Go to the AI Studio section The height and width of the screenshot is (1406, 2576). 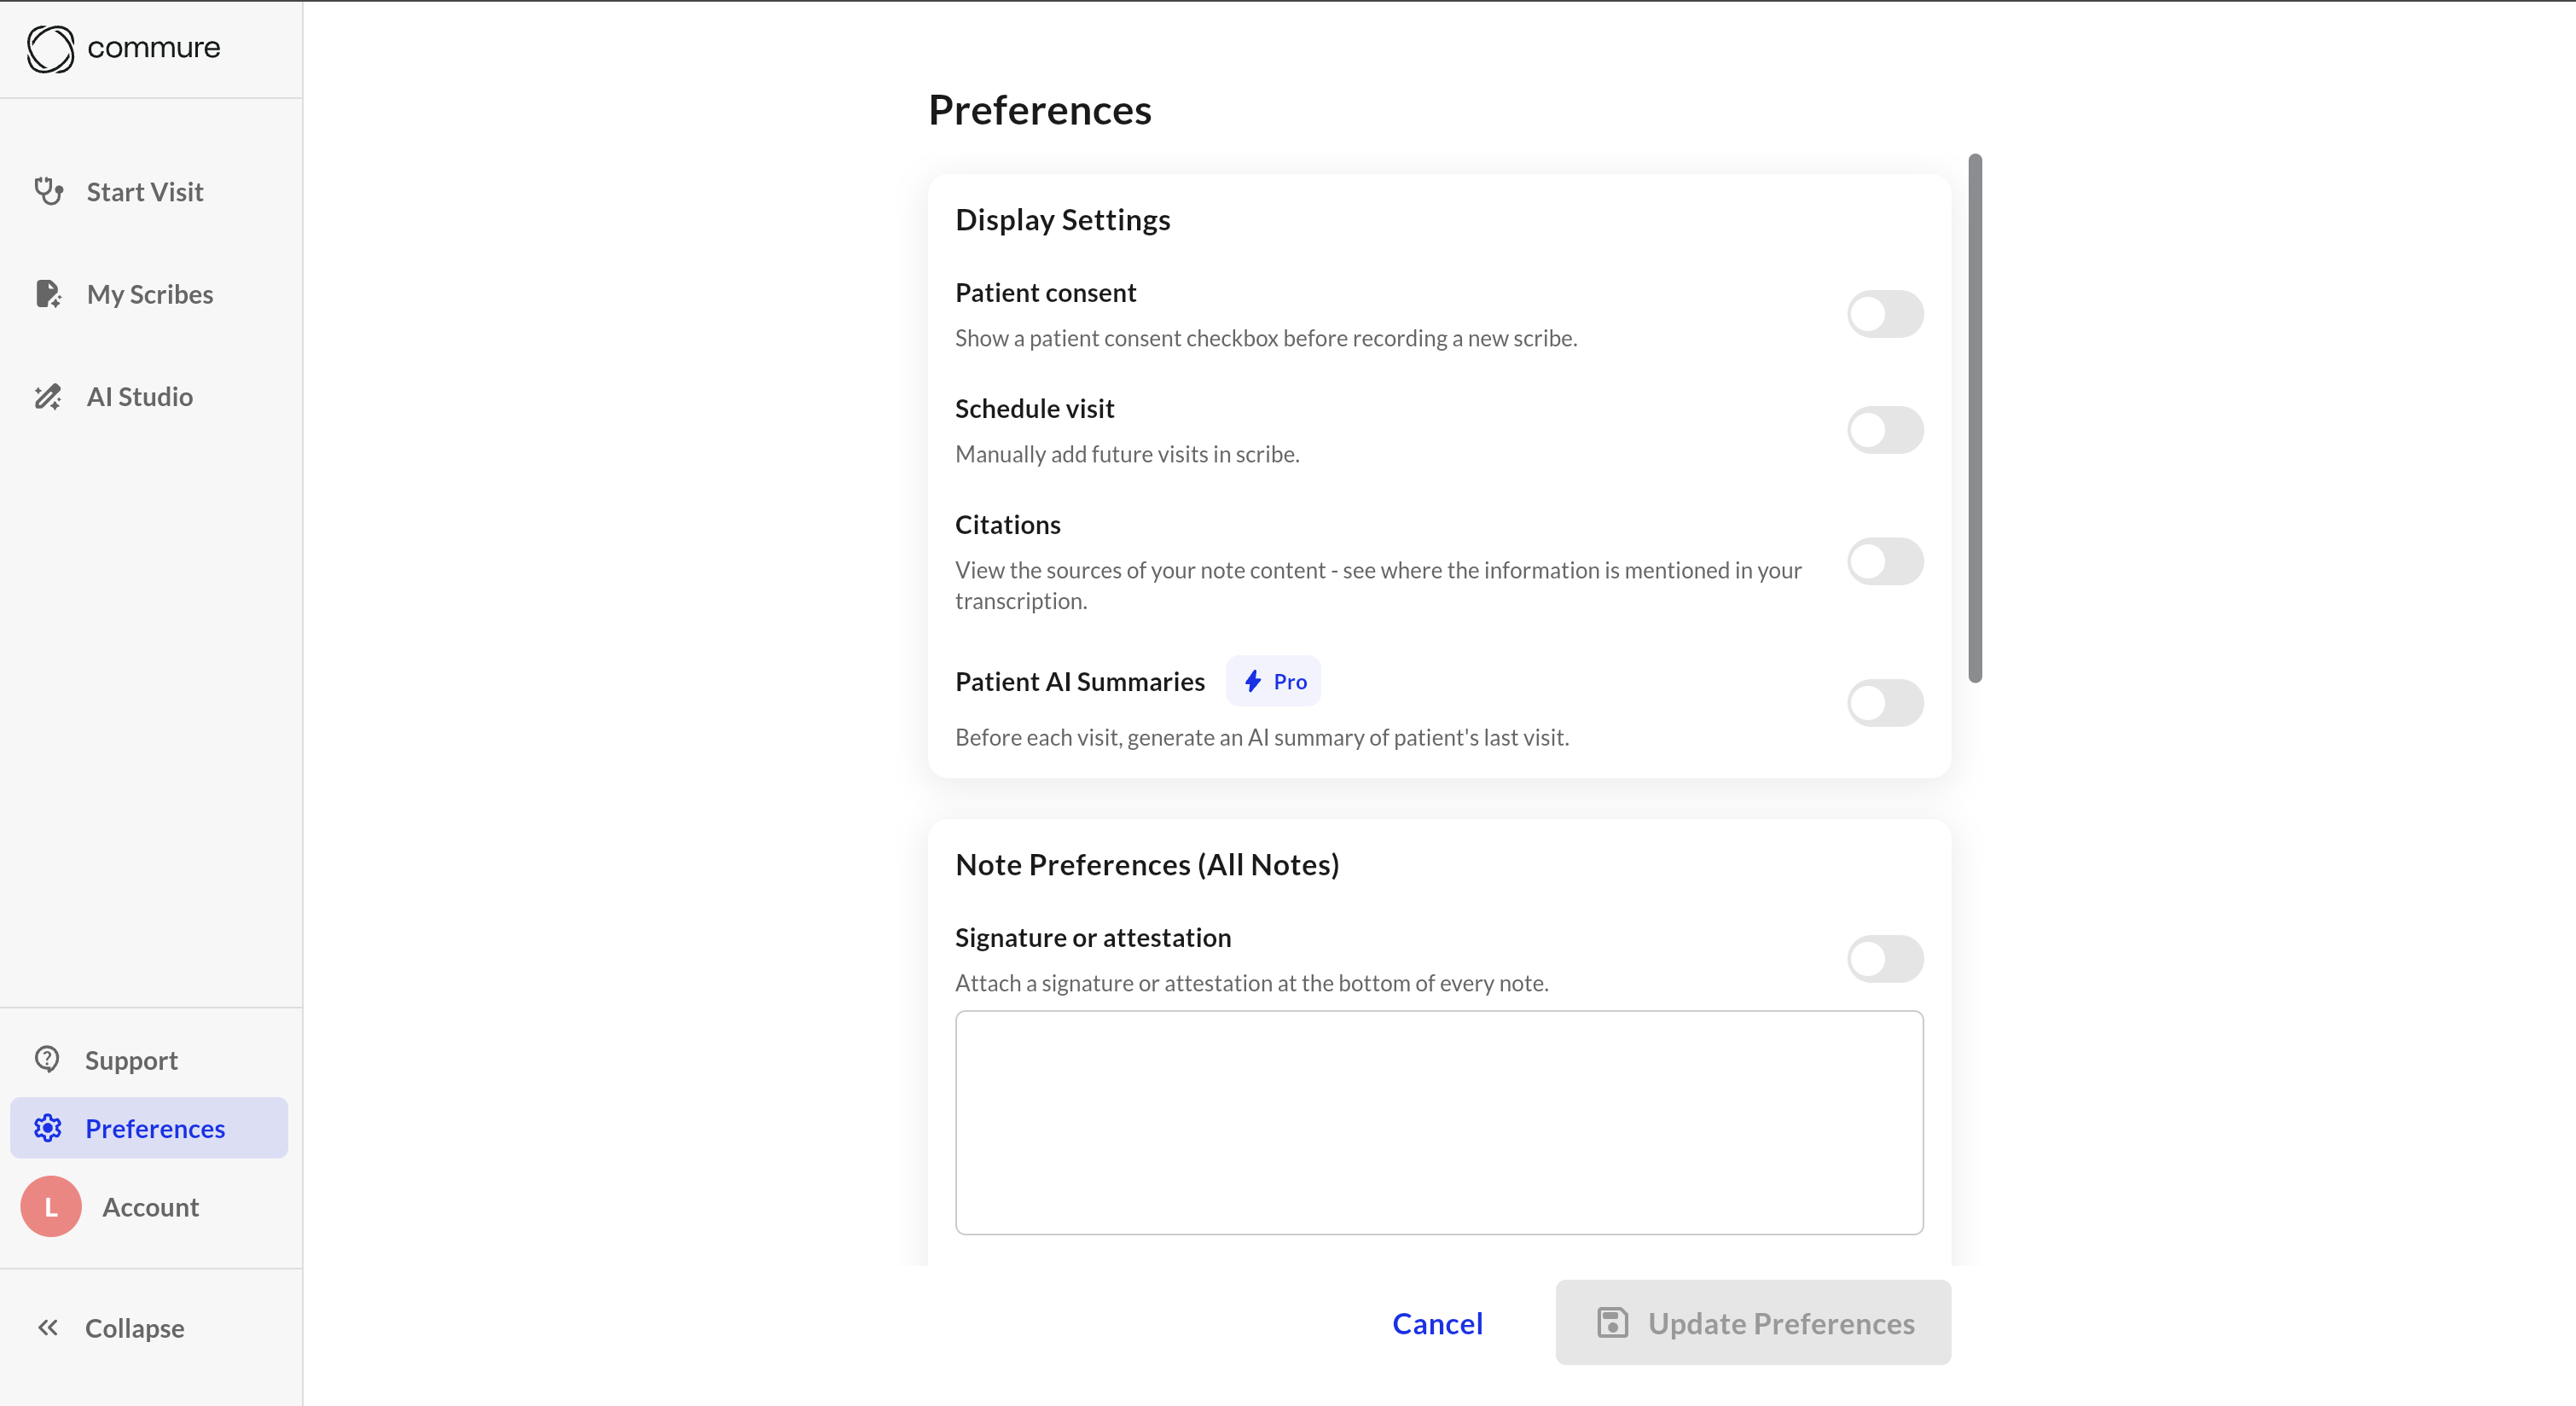coord(140,397)
